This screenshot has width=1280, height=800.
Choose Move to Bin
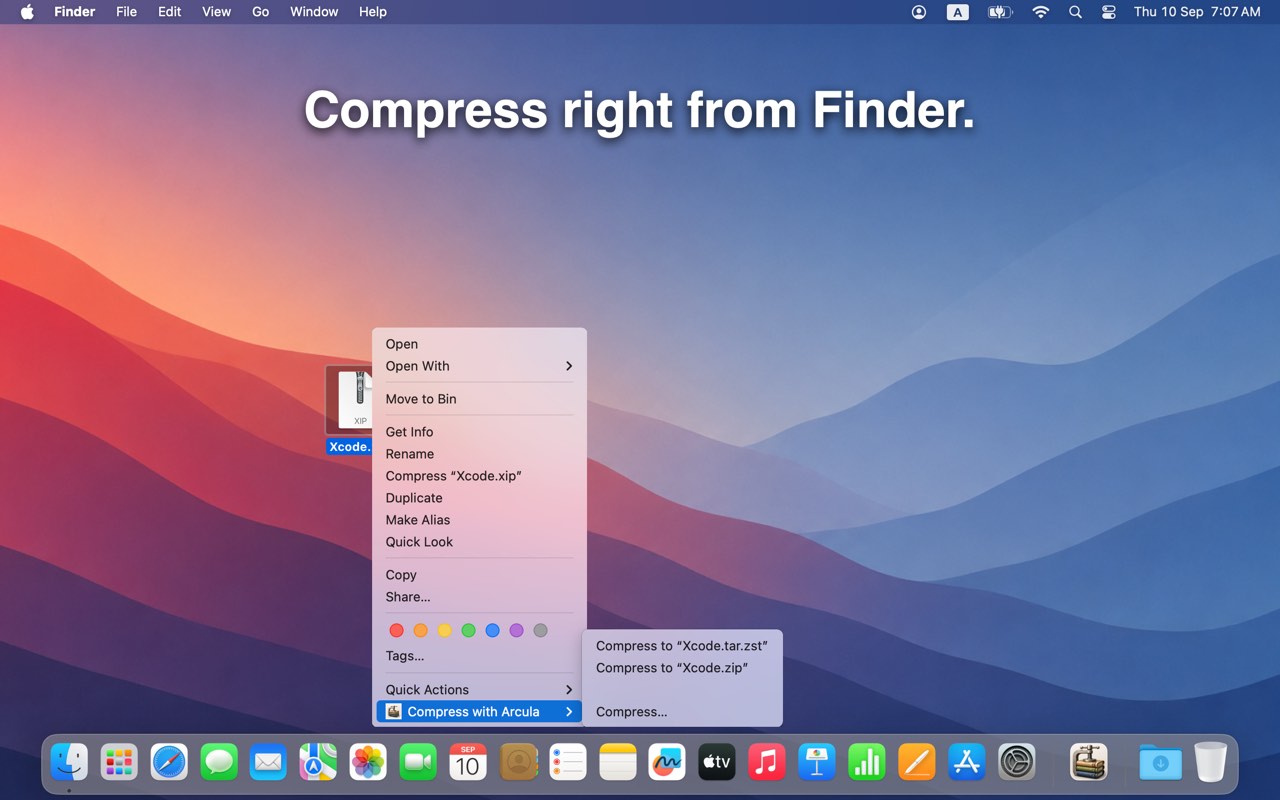(x=479, y=399)
